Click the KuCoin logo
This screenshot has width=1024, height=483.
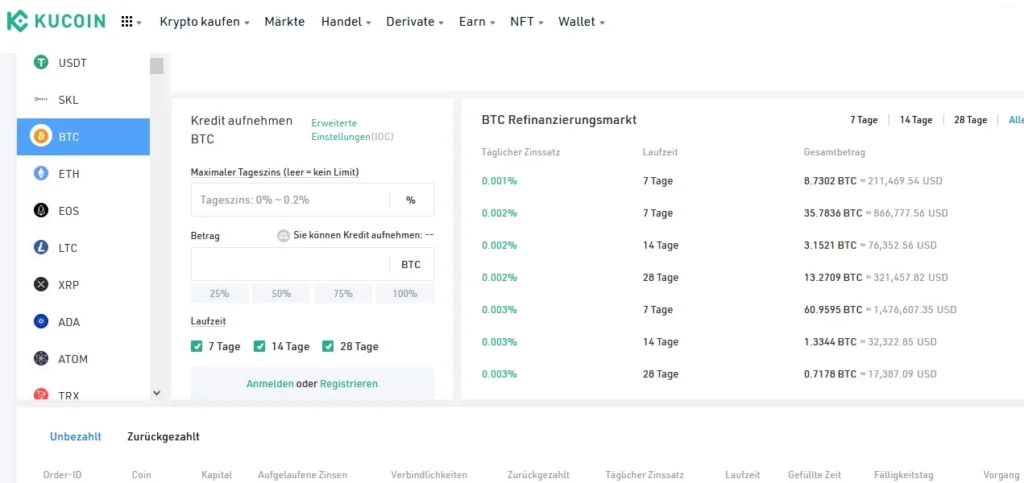tap(56, 21)
